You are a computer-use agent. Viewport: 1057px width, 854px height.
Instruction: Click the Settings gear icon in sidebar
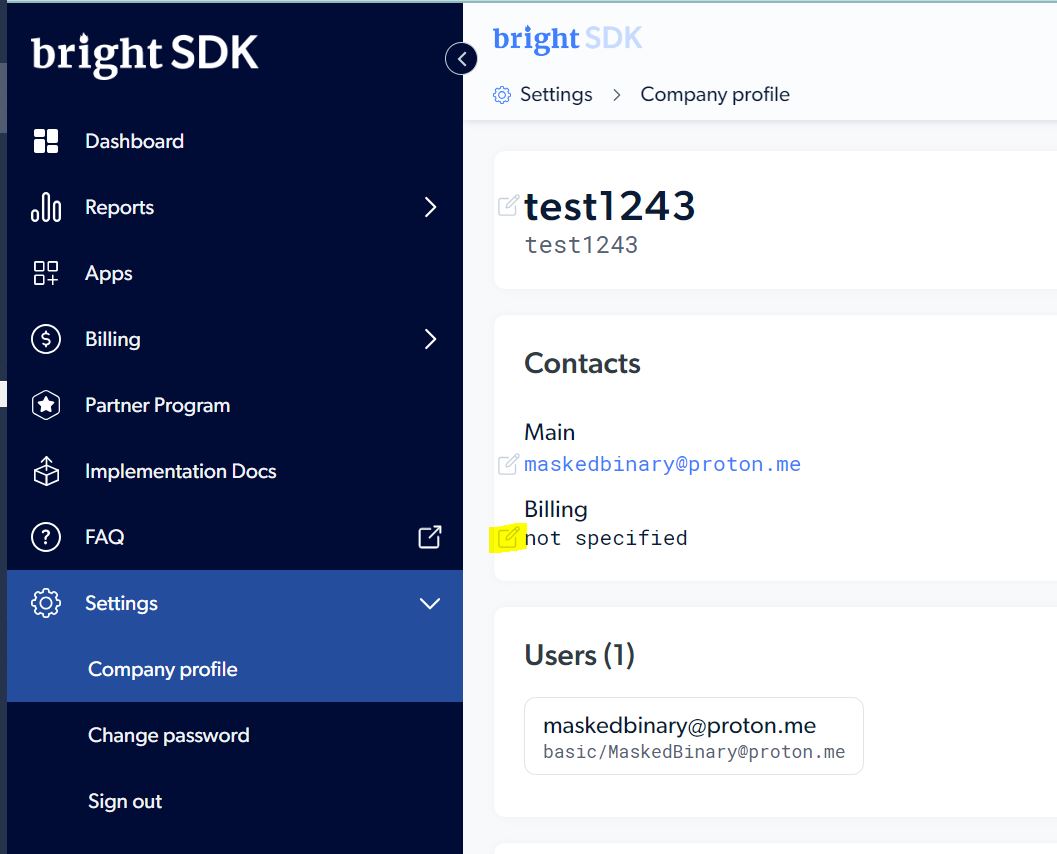[x=46, y=603]
